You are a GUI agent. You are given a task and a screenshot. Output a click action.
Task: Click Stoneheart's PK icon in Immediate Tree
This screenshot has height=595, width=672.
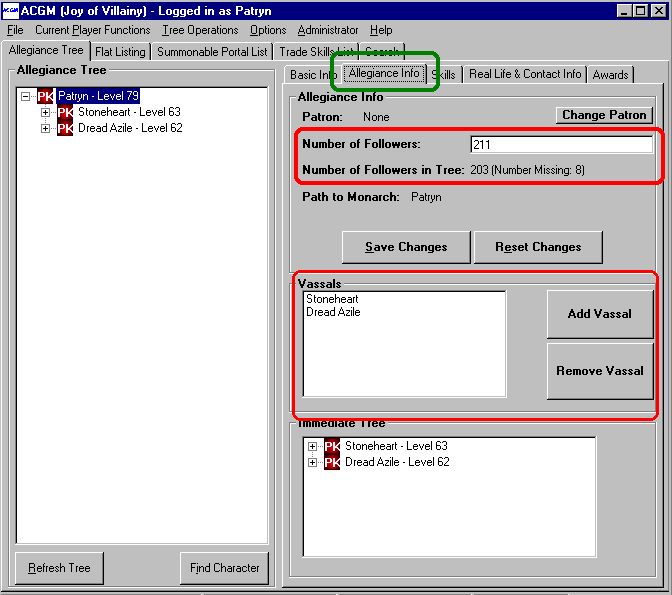tap(332, 446)
